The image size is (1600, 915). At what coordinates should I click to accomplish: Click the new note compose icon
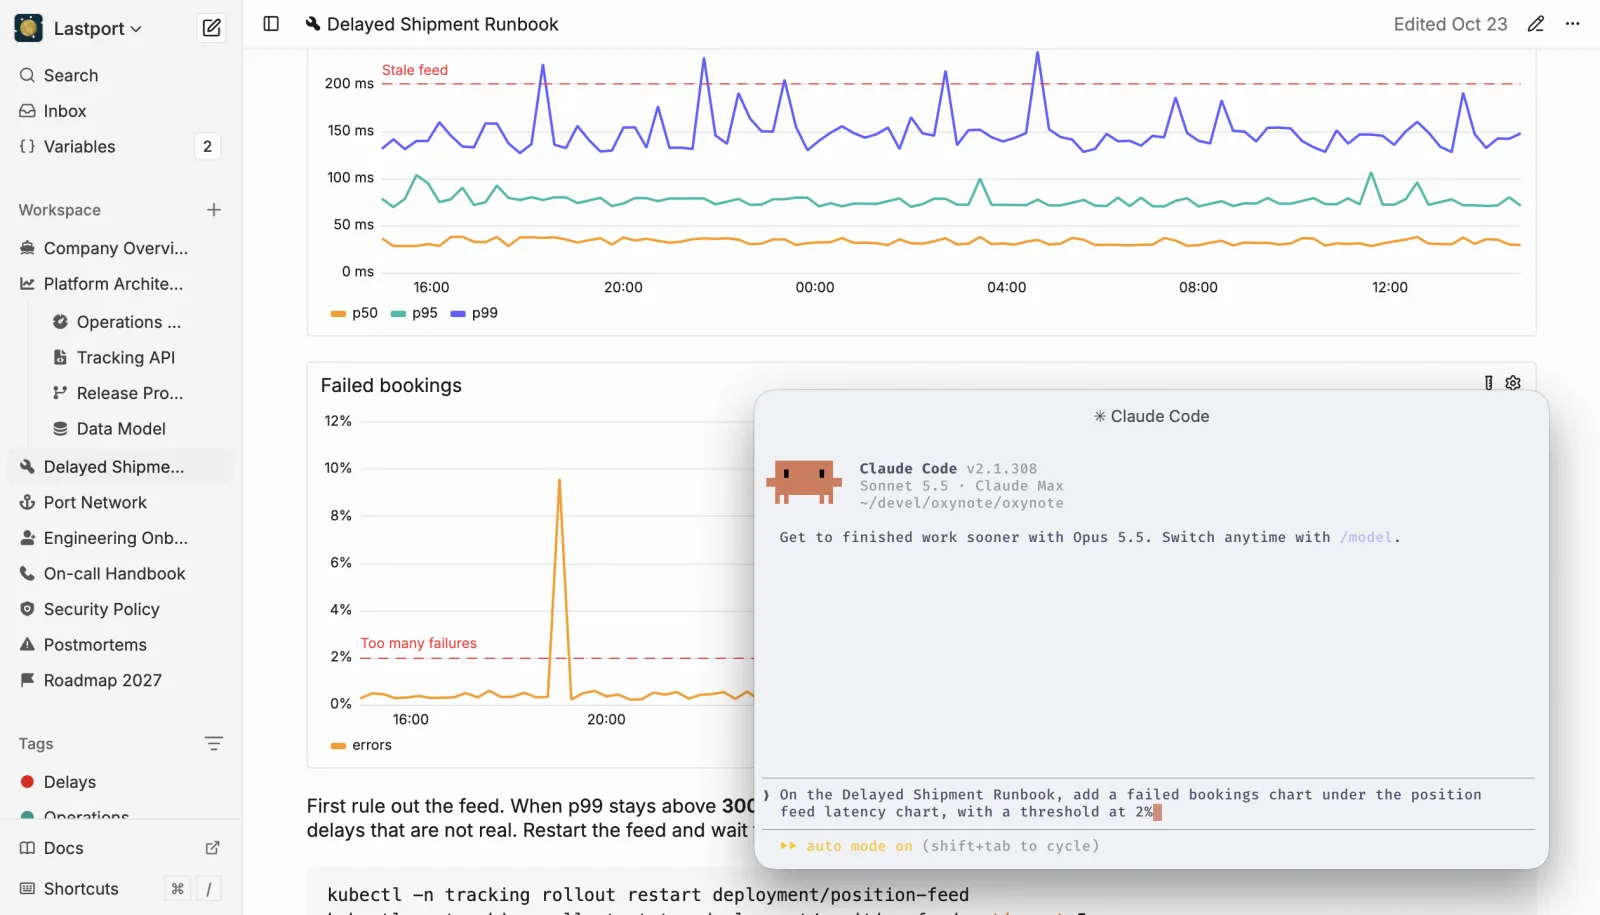point(211,28)
